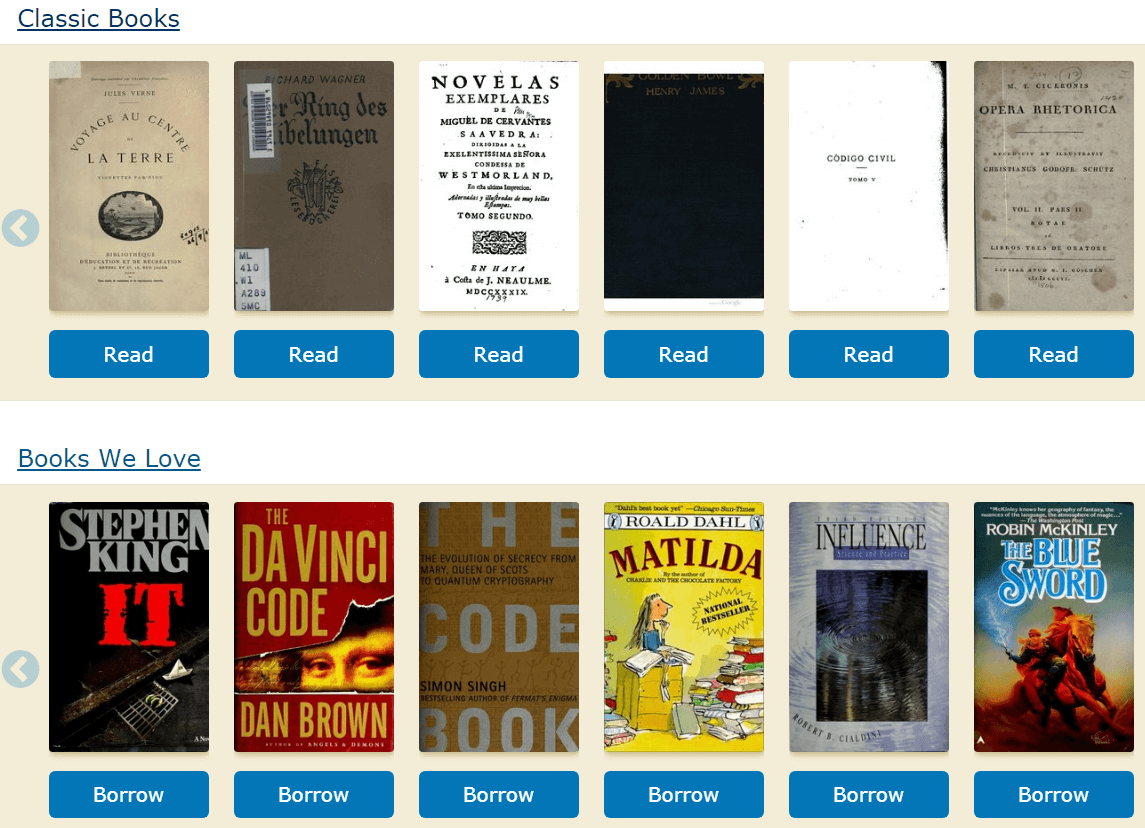Open the Classic Books section link
Screen dimensions: 1145x828
(x=99, y=18)
